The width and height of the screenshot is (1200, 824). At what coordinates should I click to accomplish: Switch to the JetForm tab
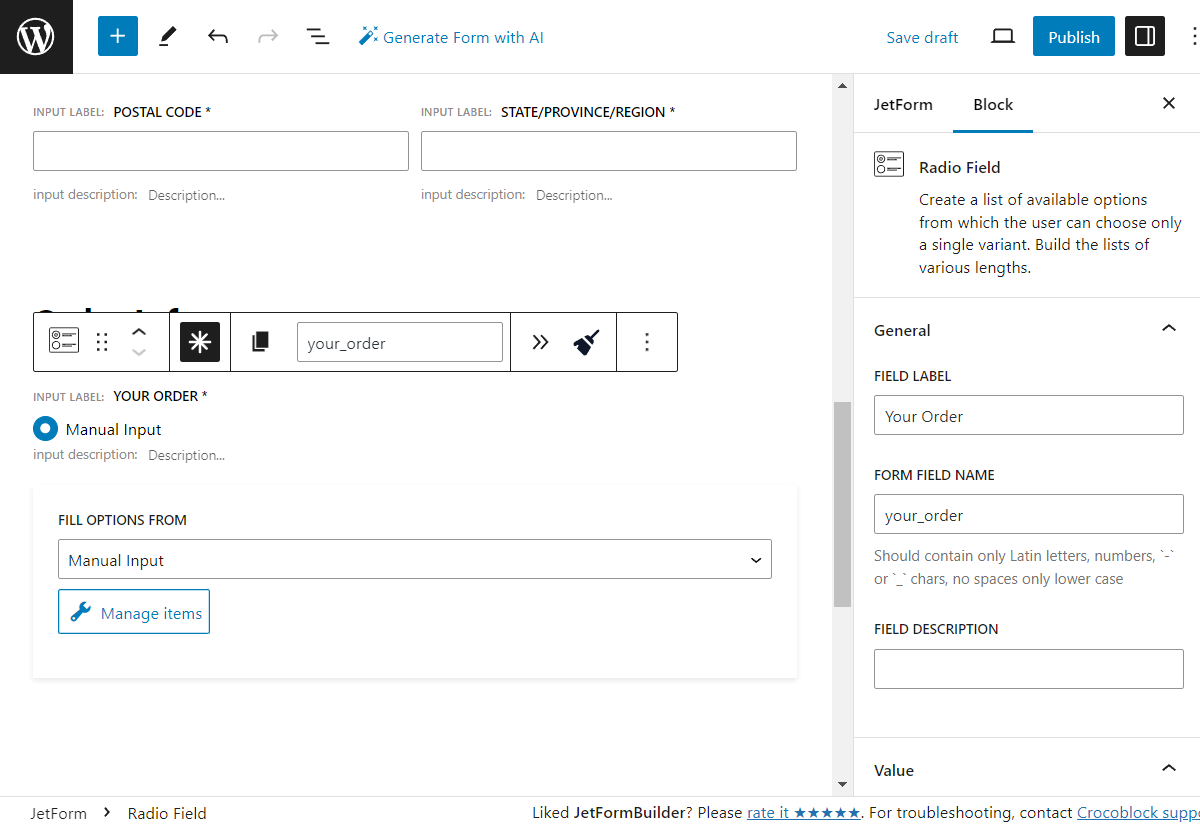904,104
